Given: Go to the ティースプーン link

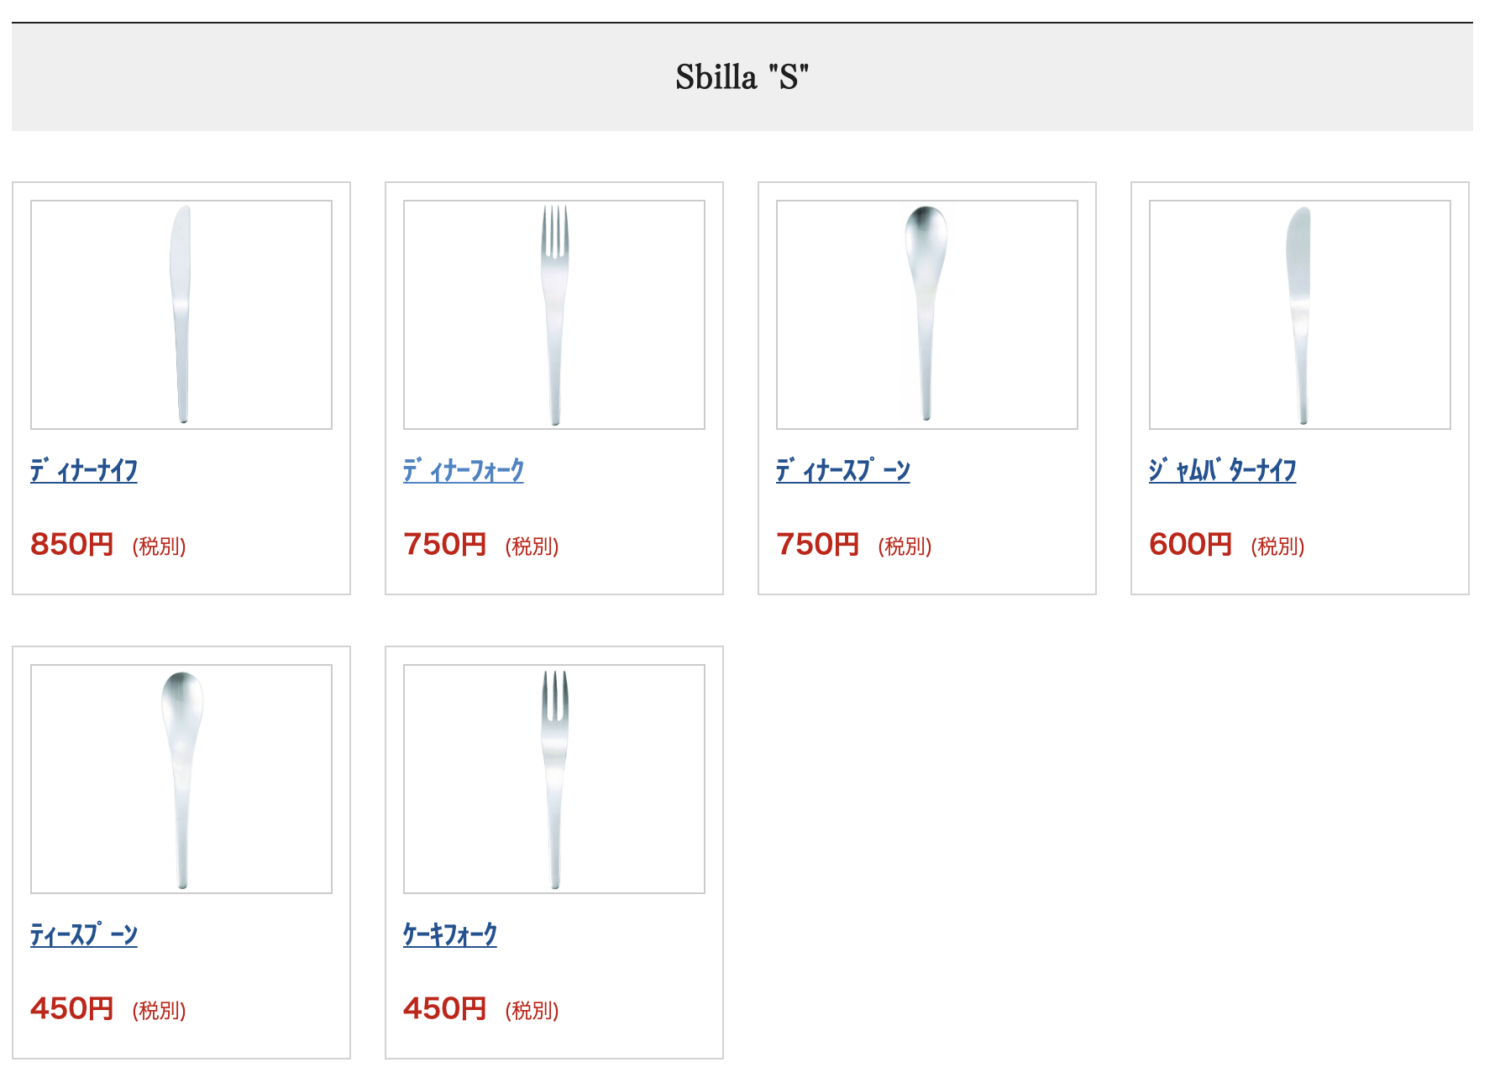Looking at the screenshot, I should coord(84,935).
